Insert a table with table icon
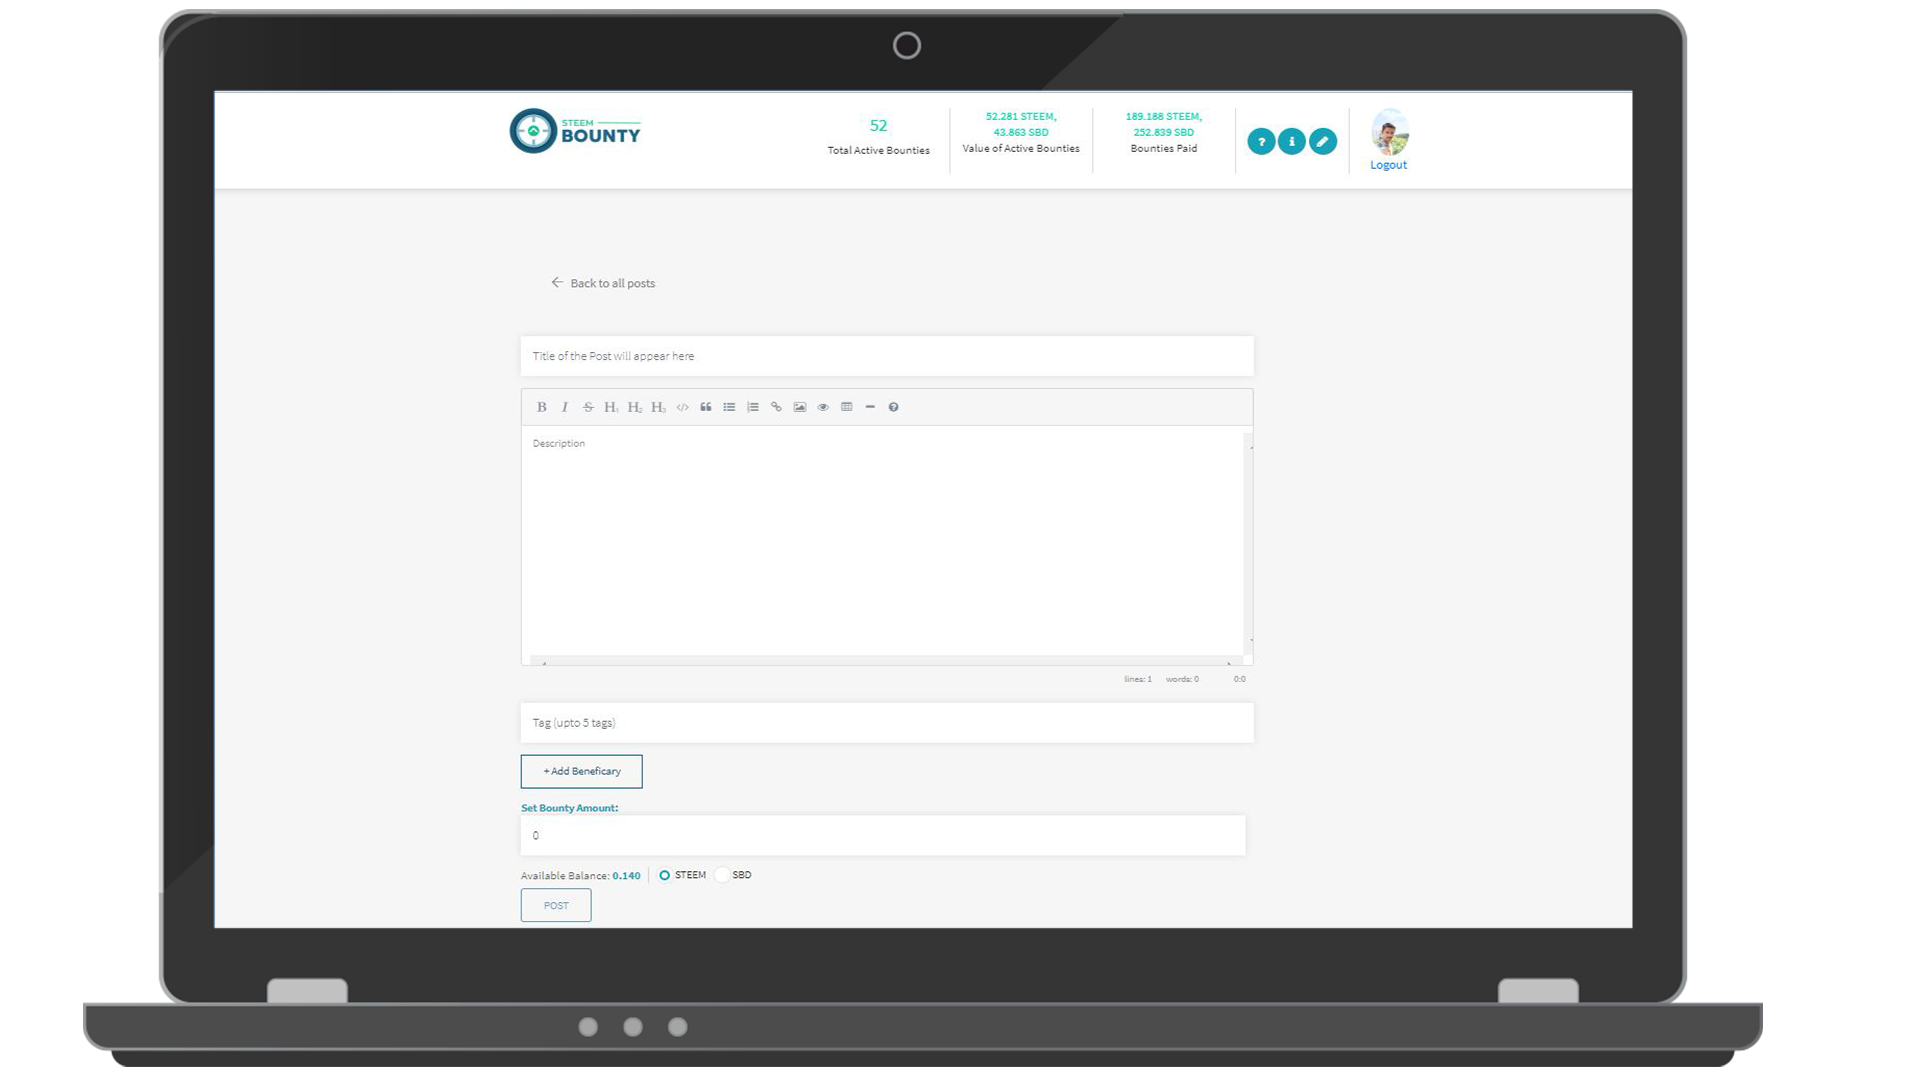The image size is (1920, 1080). click(847, 407)
